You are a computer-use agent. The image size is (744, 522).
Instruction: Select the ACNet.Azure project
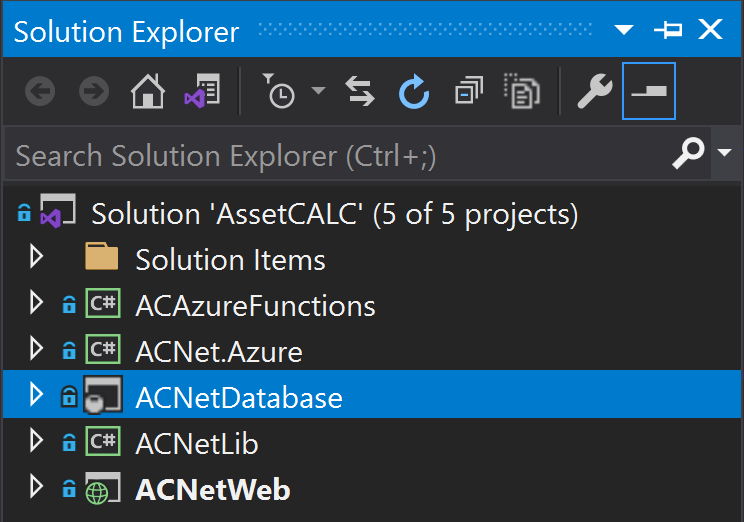[218, 352]
